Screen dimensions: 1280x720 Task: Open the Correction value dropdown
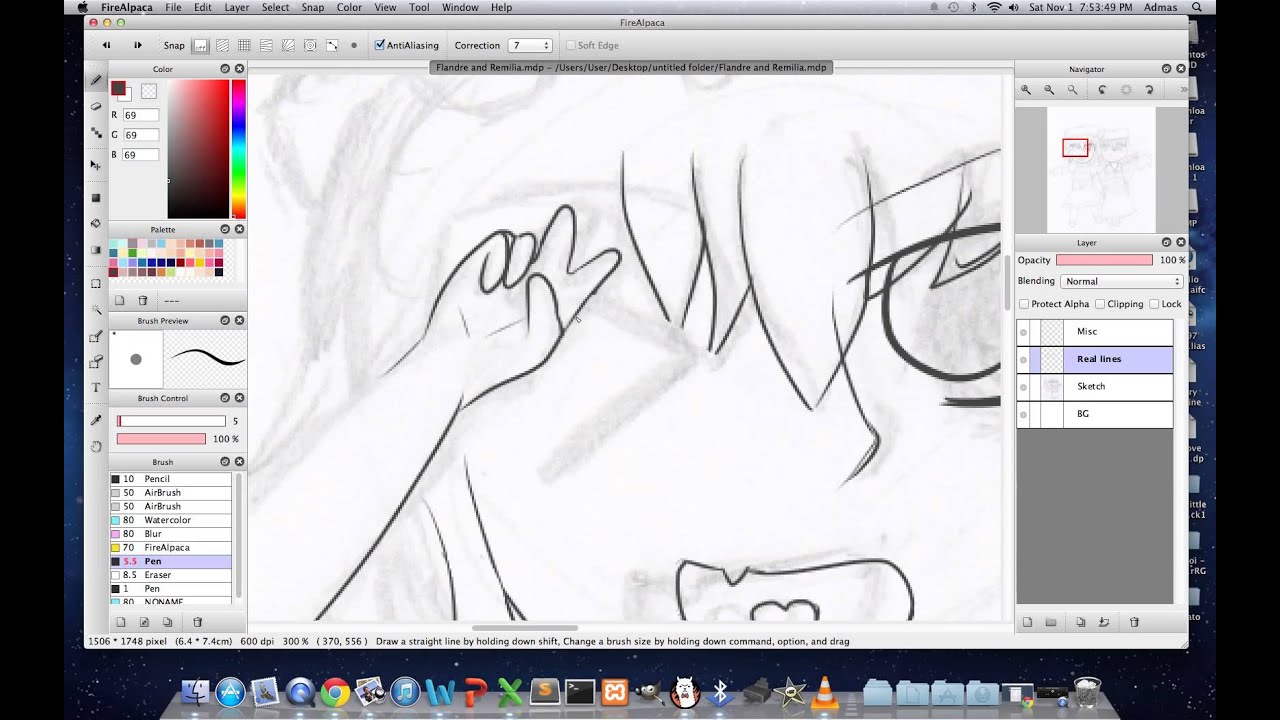530,45
